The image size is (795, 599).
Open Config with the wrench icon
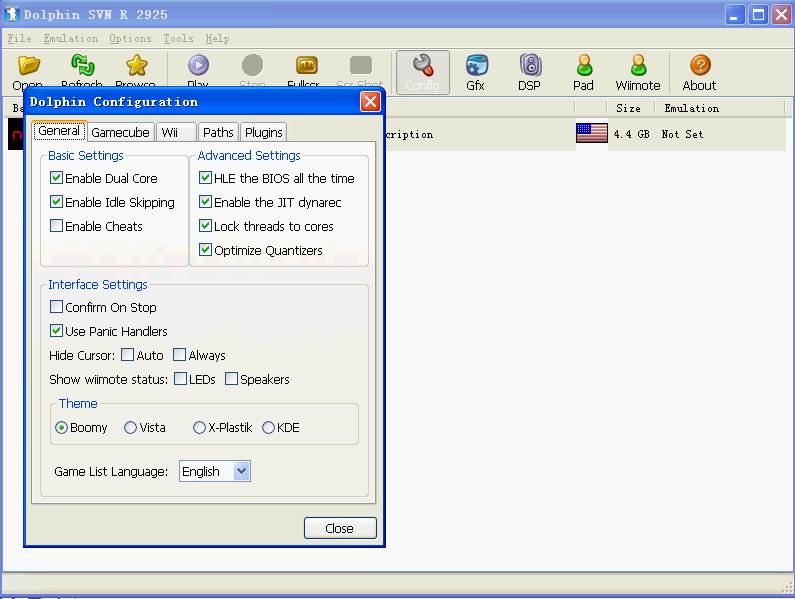tap(423, 73)
